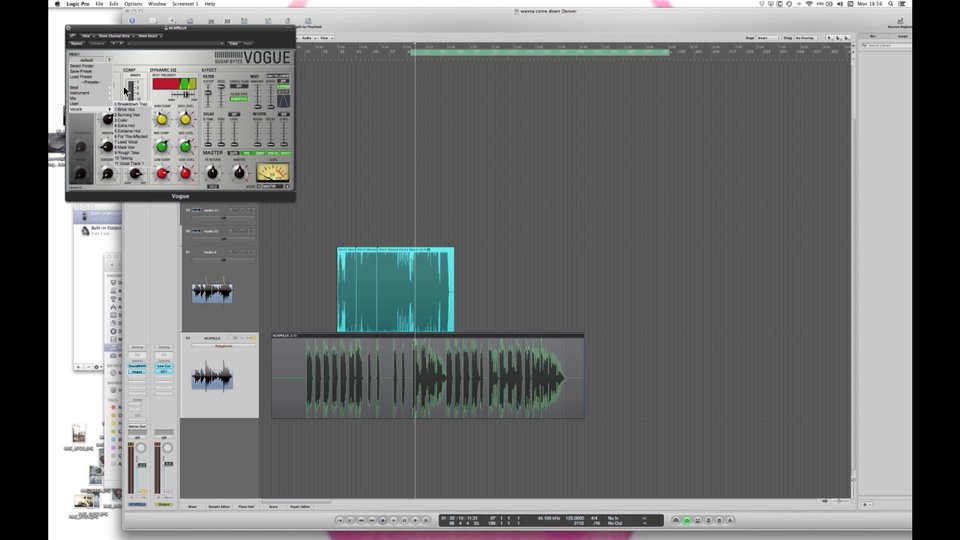The height and width of the screenshot is (540, 960).
Task: Toggle the Master Safe button
Action: click(233, 153)
